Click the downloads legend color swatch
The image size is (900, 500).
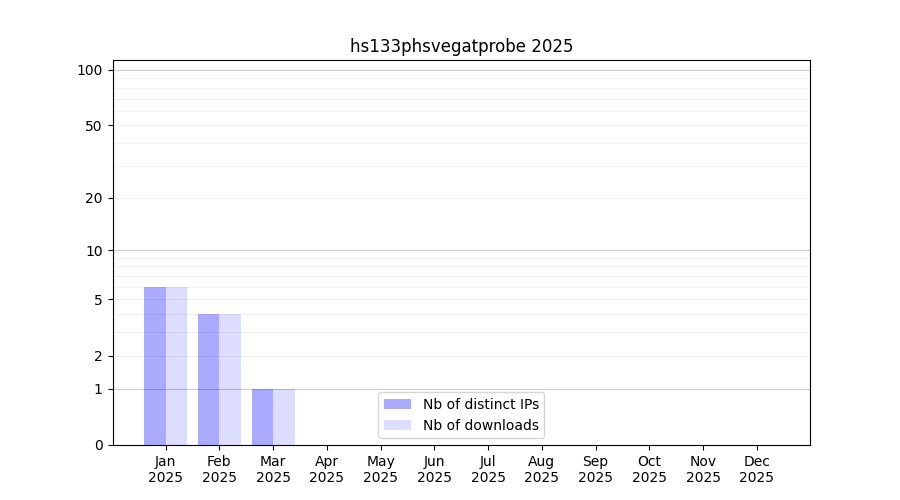point(397,425)
